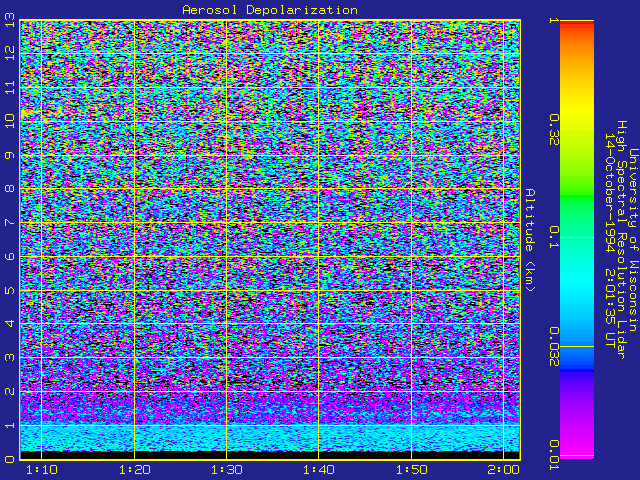Click the black band at plot bottom
The height and width of the screenshot is (480, 640).
pos(270,455)
